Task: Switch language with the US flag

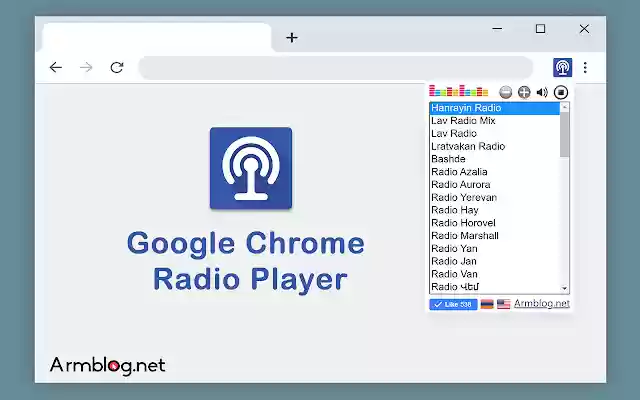Action: point(504,304)
